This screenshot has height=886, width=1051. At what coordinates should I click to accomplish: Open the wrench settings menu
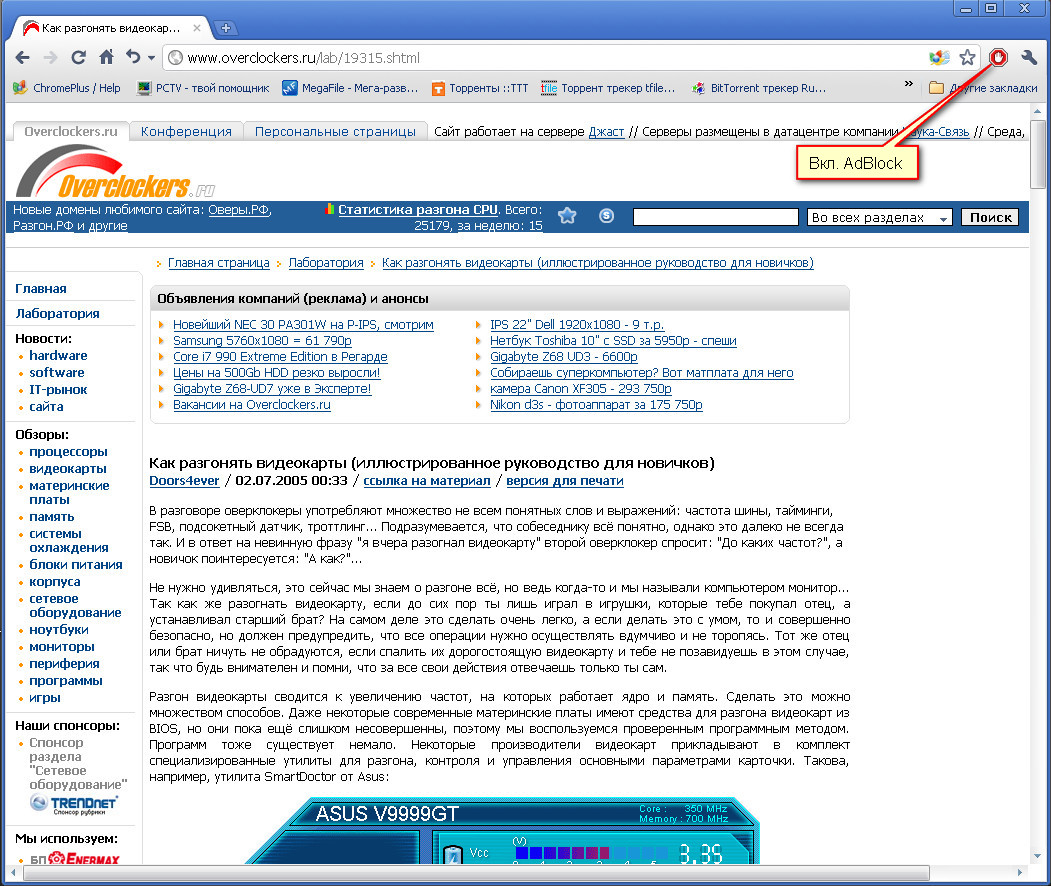tap(1029, 58)
